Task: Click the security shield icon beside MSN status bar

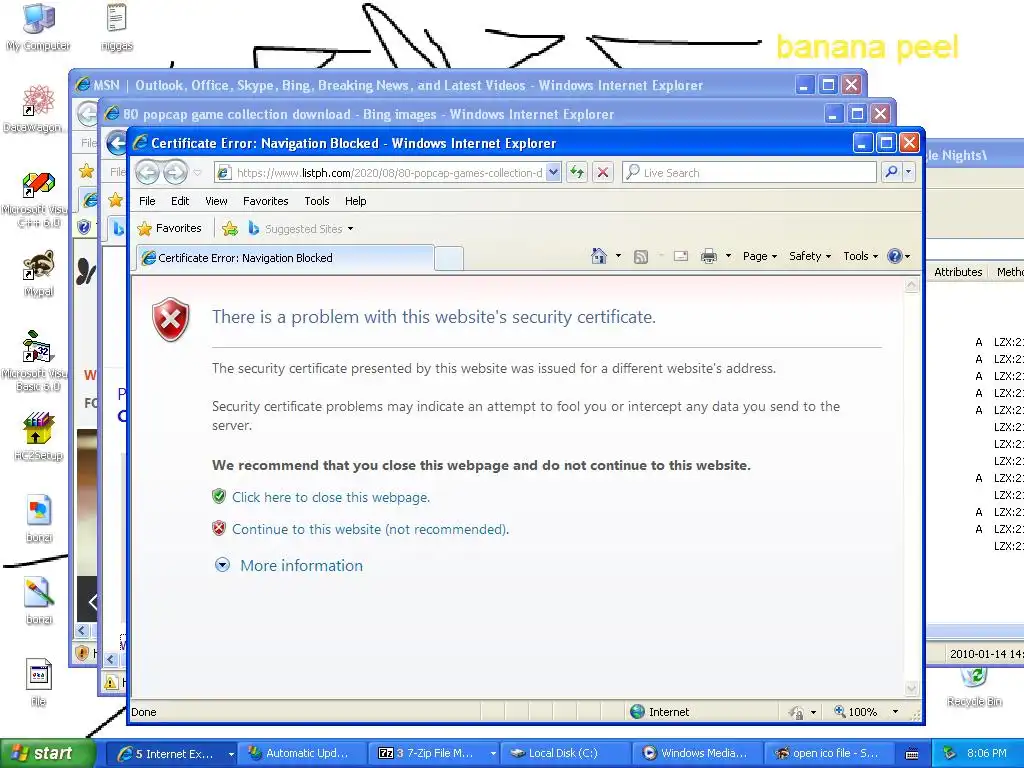Action: [x=82, y=652]
